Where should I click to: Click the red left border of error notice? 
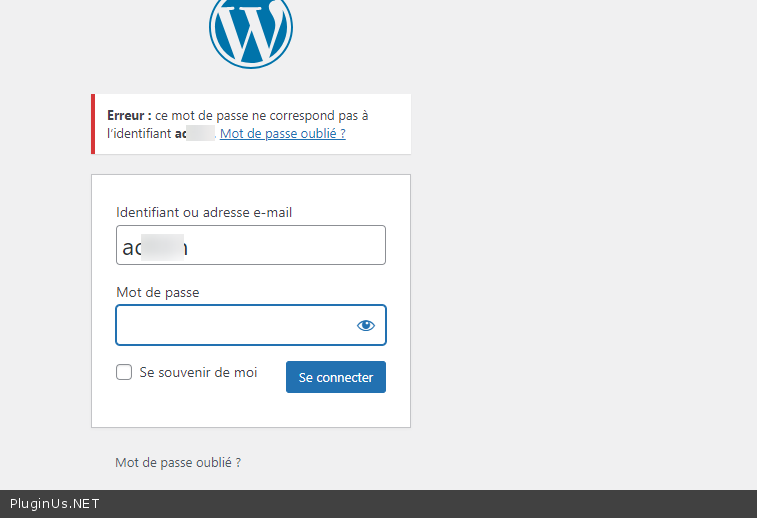point(93,124)
